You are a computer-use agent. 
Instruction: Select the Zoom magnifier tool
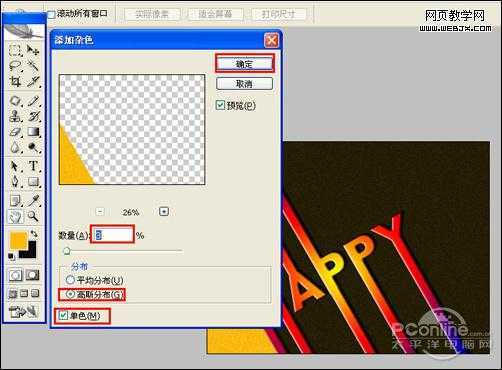click(x=33, y=217)
